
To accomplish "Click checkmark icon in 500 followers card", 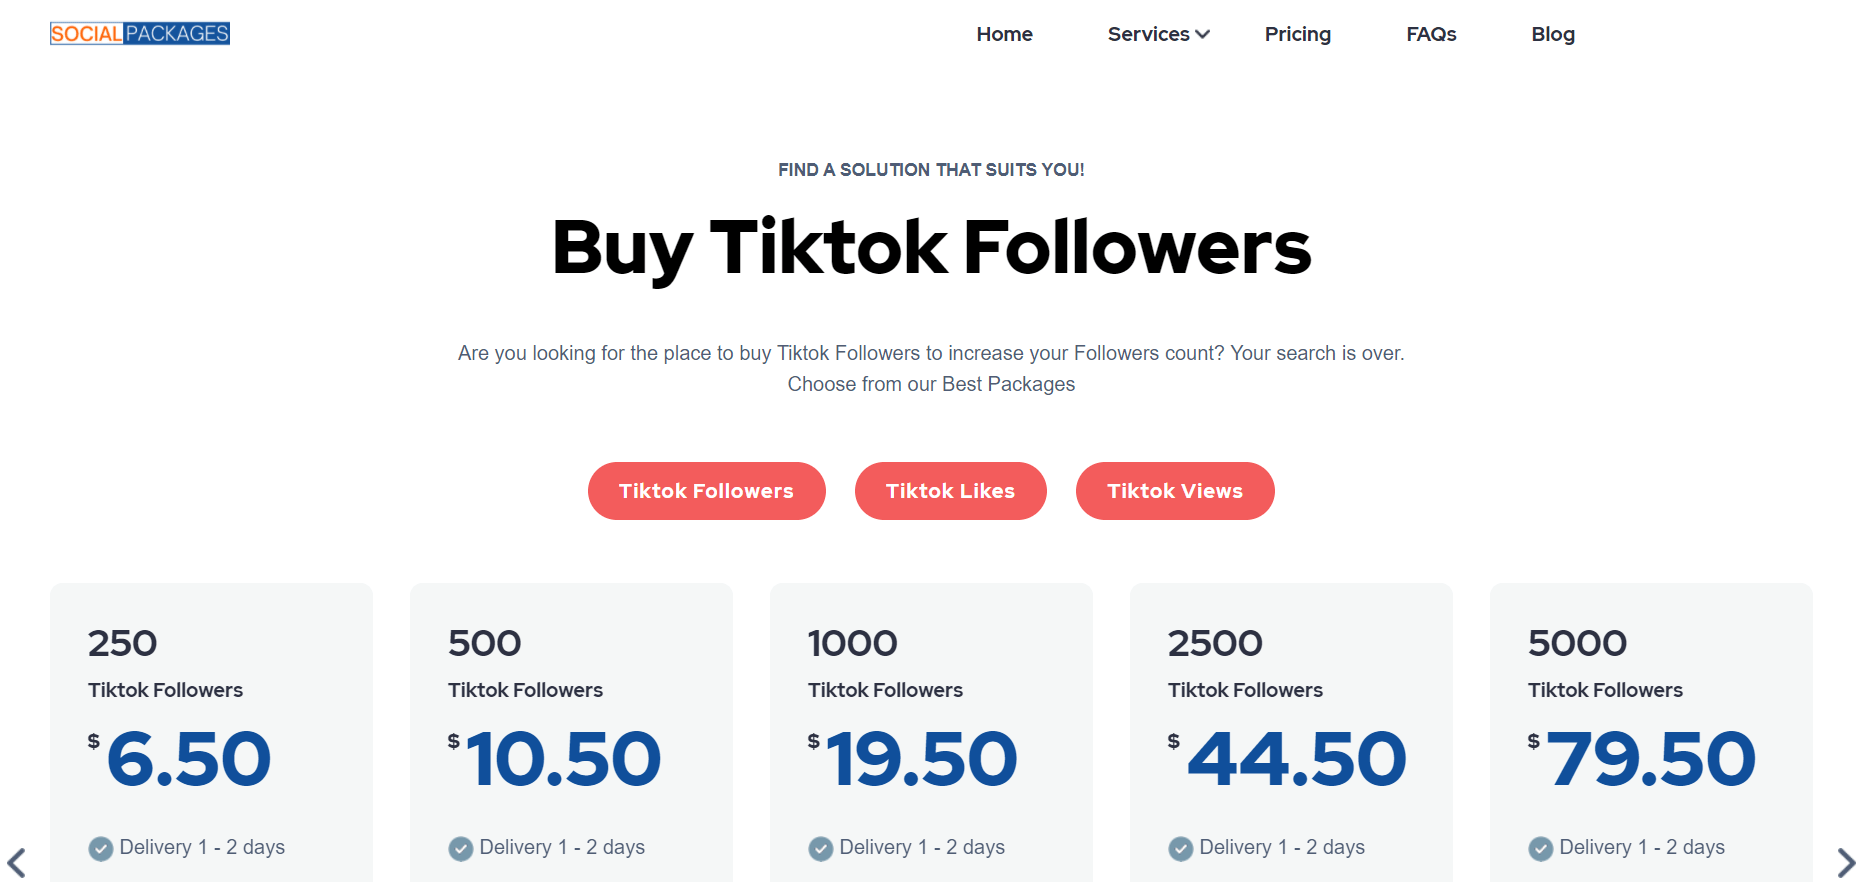I will click(461, 849).
